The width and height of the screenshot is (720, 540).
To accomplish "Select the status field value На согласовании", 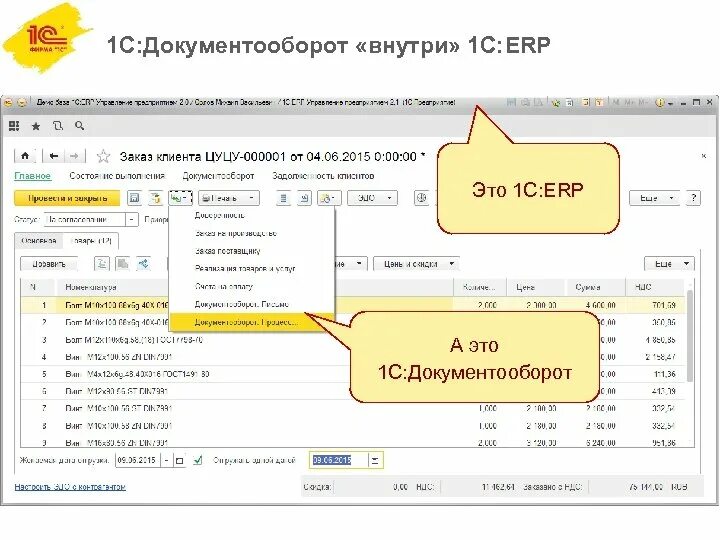I will (85, 219).
